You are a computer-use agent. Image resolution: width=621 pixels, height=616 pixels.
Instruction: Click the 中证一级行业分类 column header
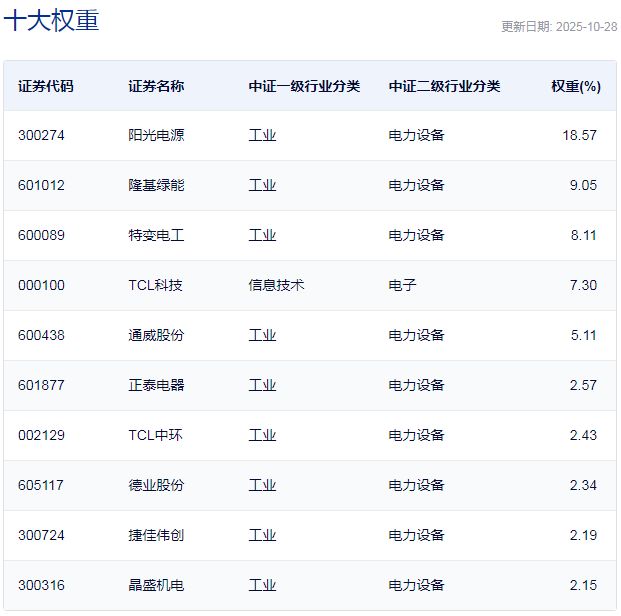tap(304, 86)
